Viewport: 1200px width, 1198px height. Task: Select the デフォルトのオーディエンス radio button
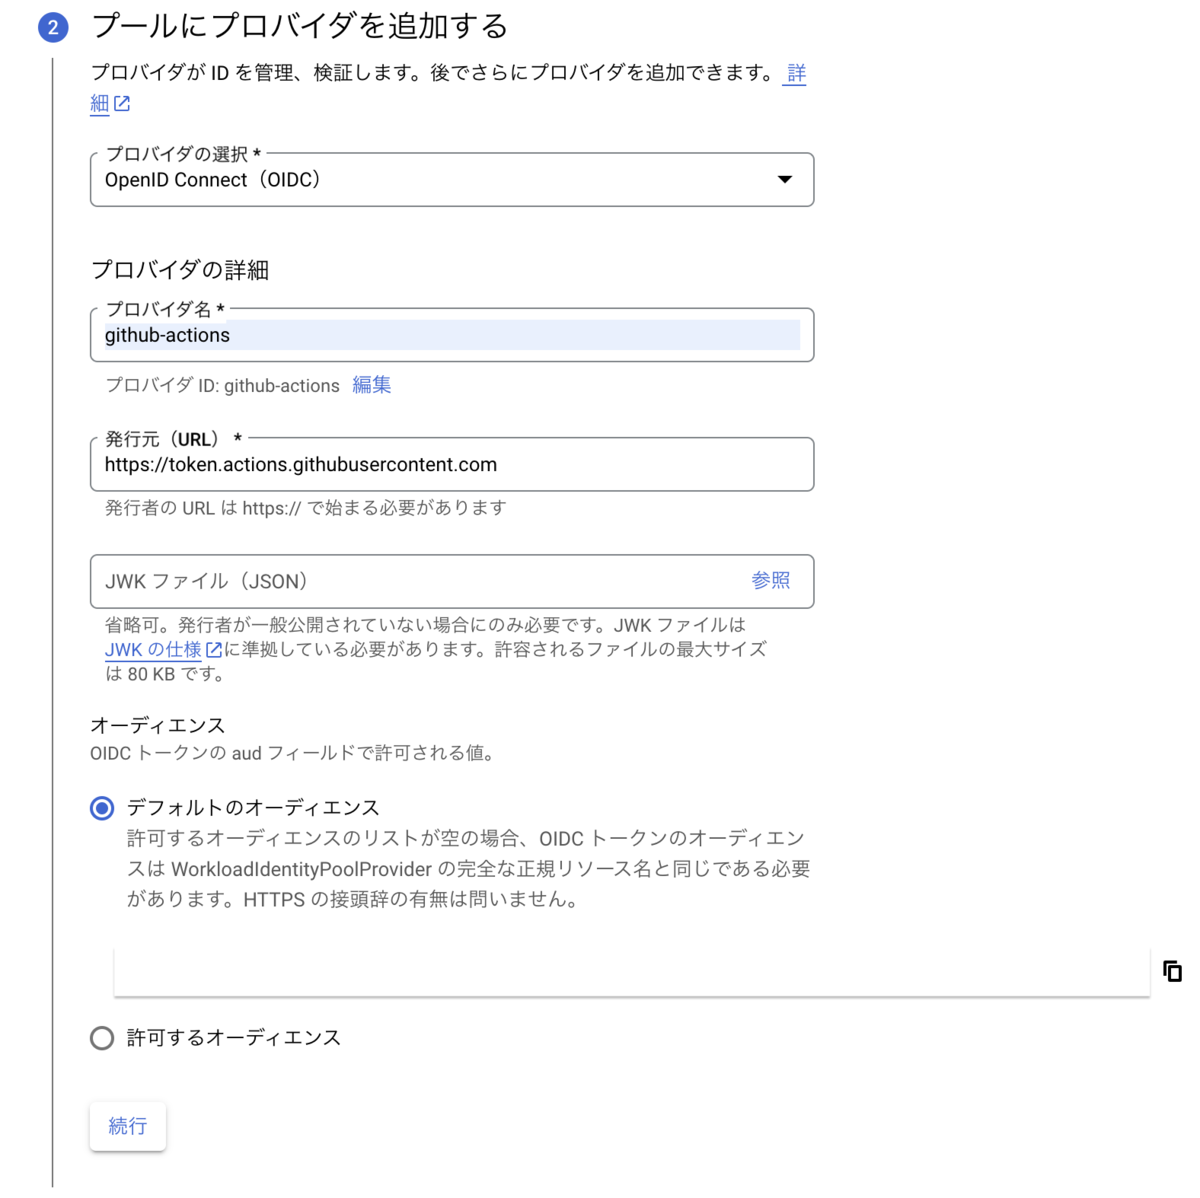tap(102, 808)
